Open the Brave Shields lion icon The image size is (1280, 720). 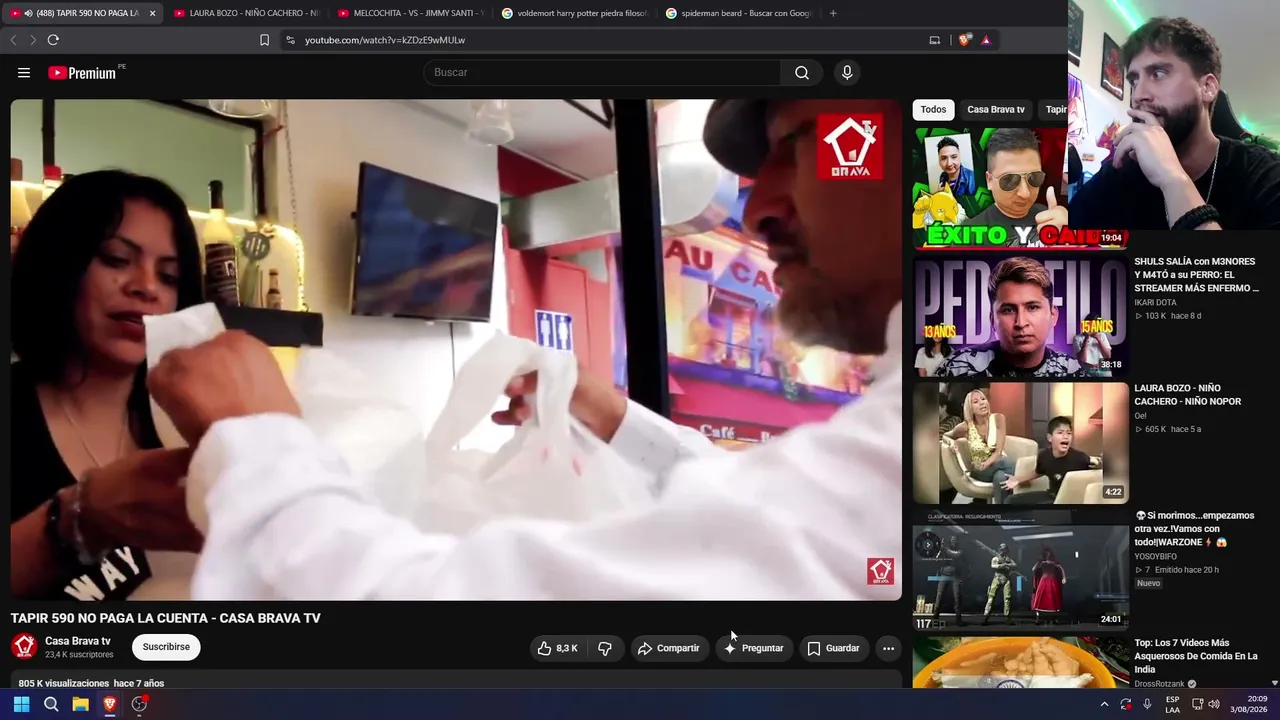964,40
